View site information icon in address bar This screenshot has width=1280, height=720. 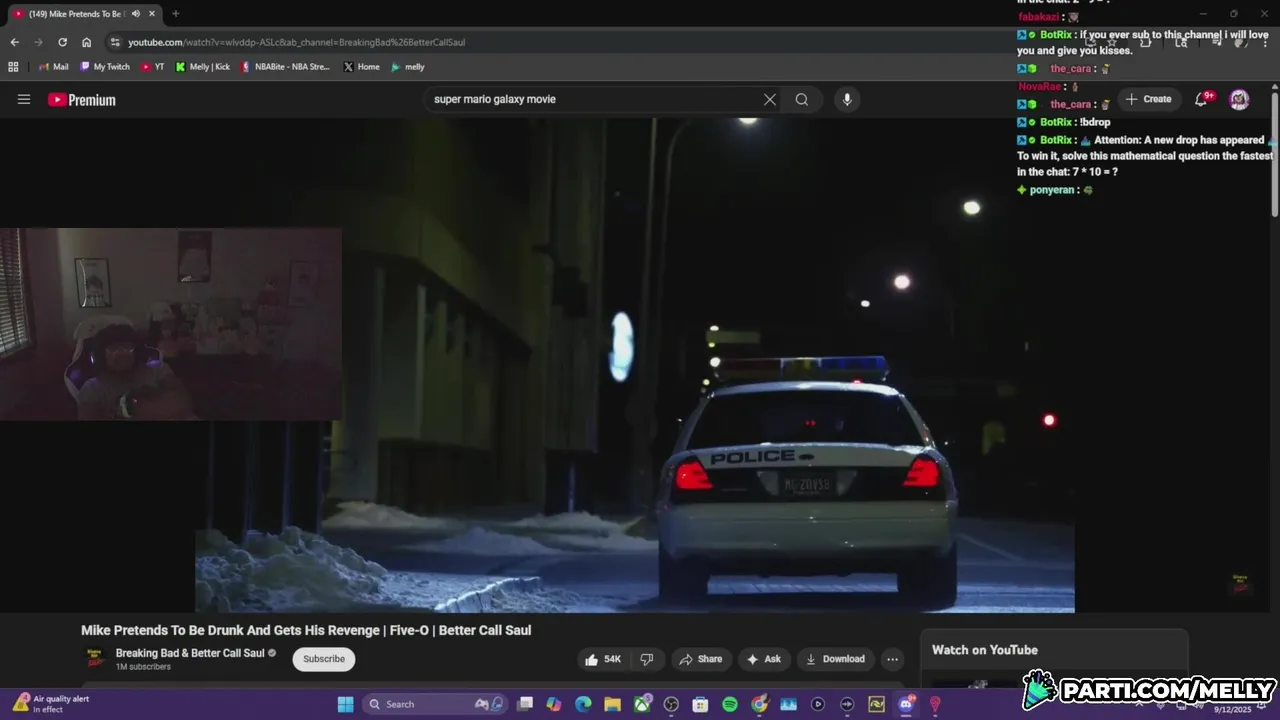click(116, 42)
